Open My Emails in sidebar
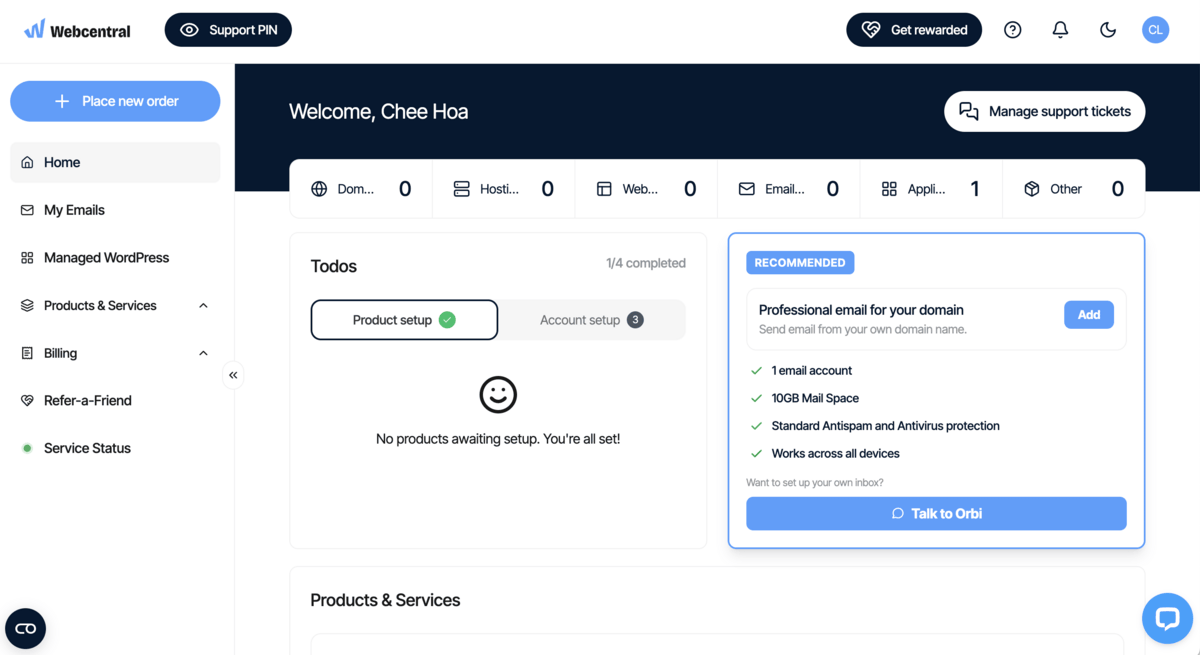 click(x=115, y=210)
